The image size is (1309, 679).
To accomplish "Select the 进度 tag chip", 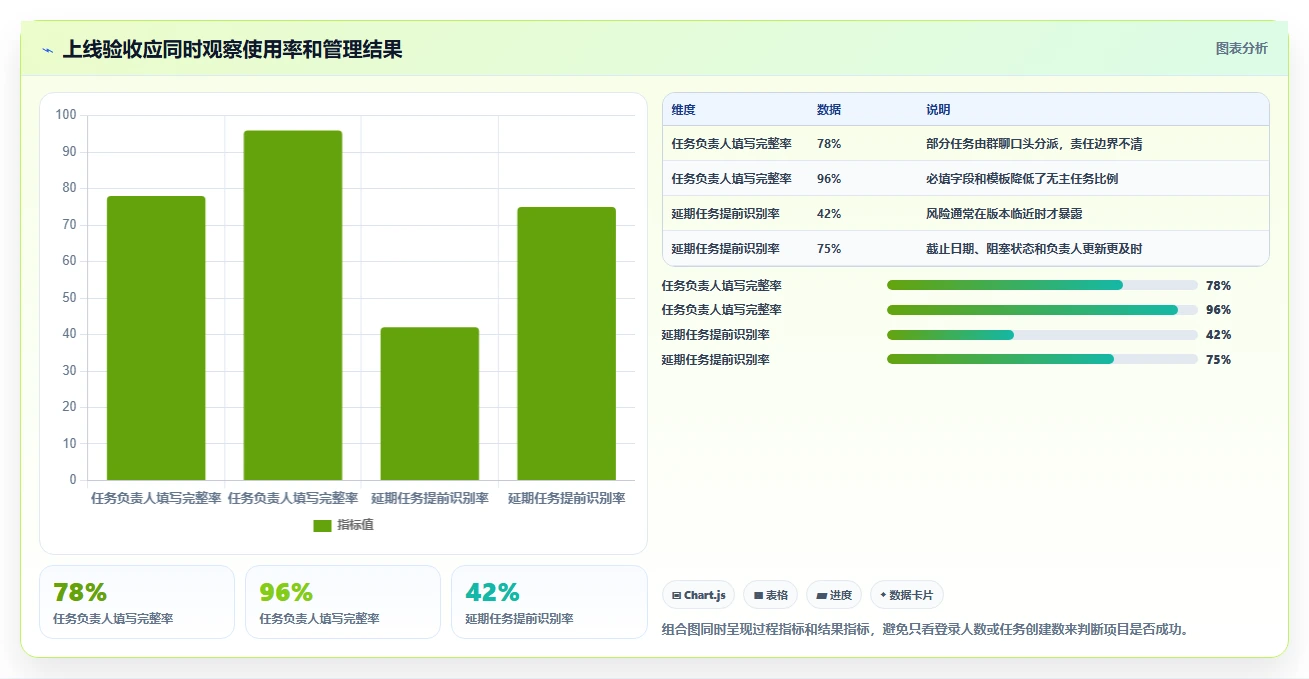I will click(x=834, y=595).
